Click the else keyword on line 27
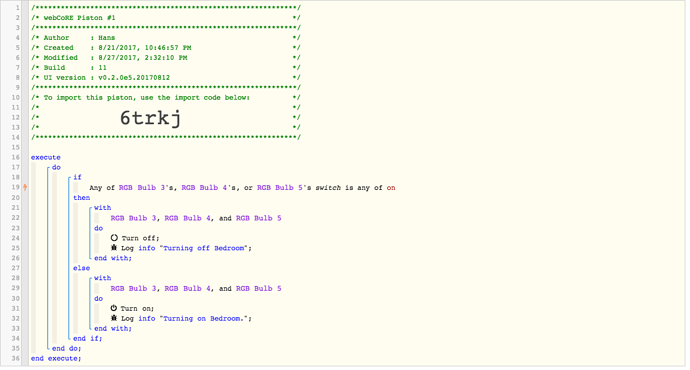This screenshot has height=370, width=690. point(81,268)
